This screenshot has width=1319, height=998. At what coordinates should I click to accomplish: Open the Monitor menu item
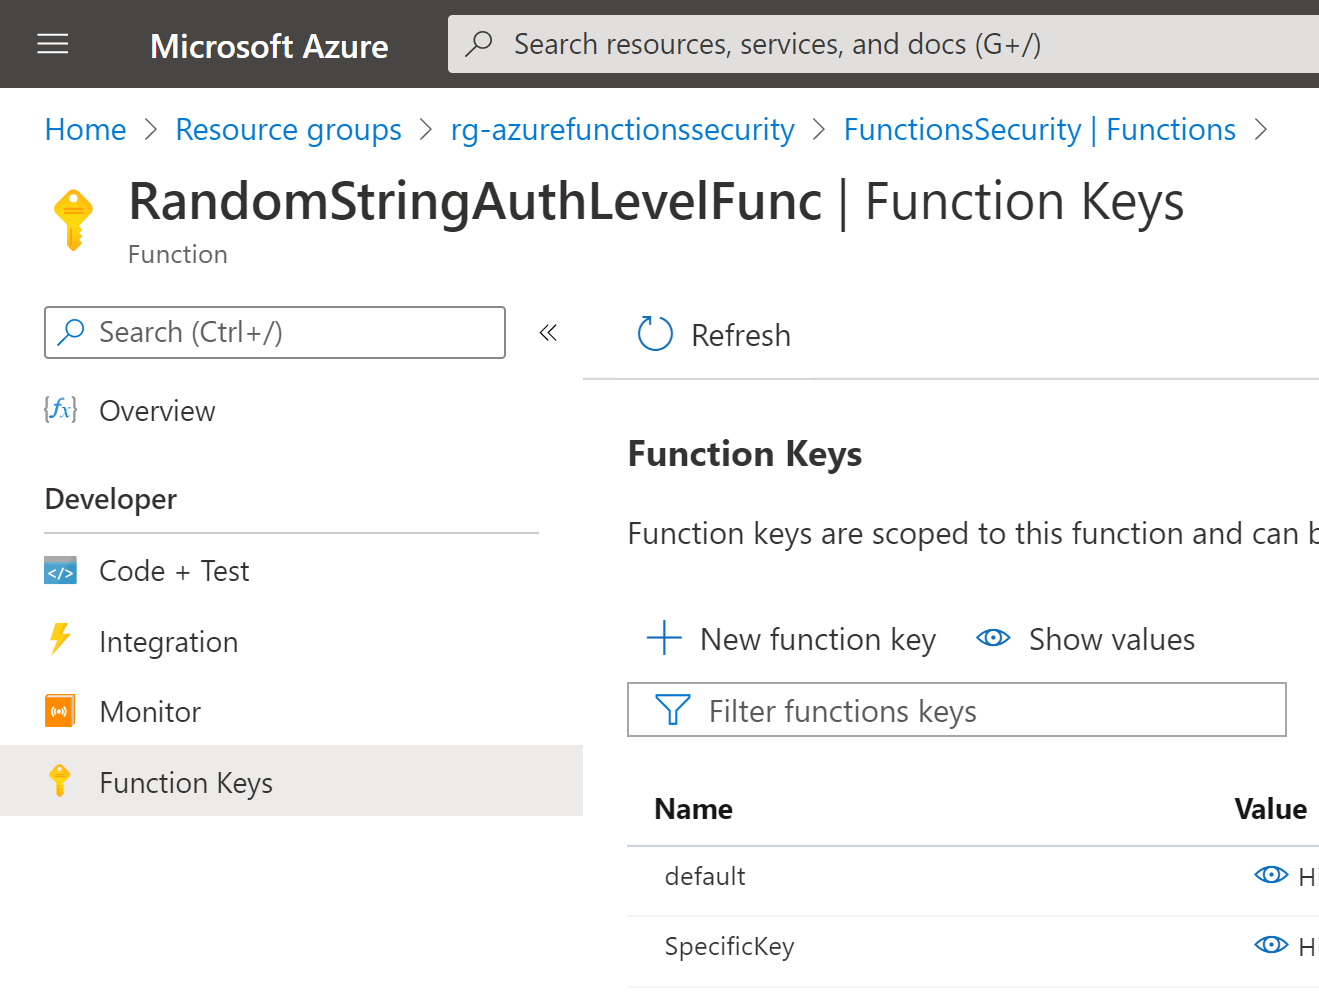[150, 712]
